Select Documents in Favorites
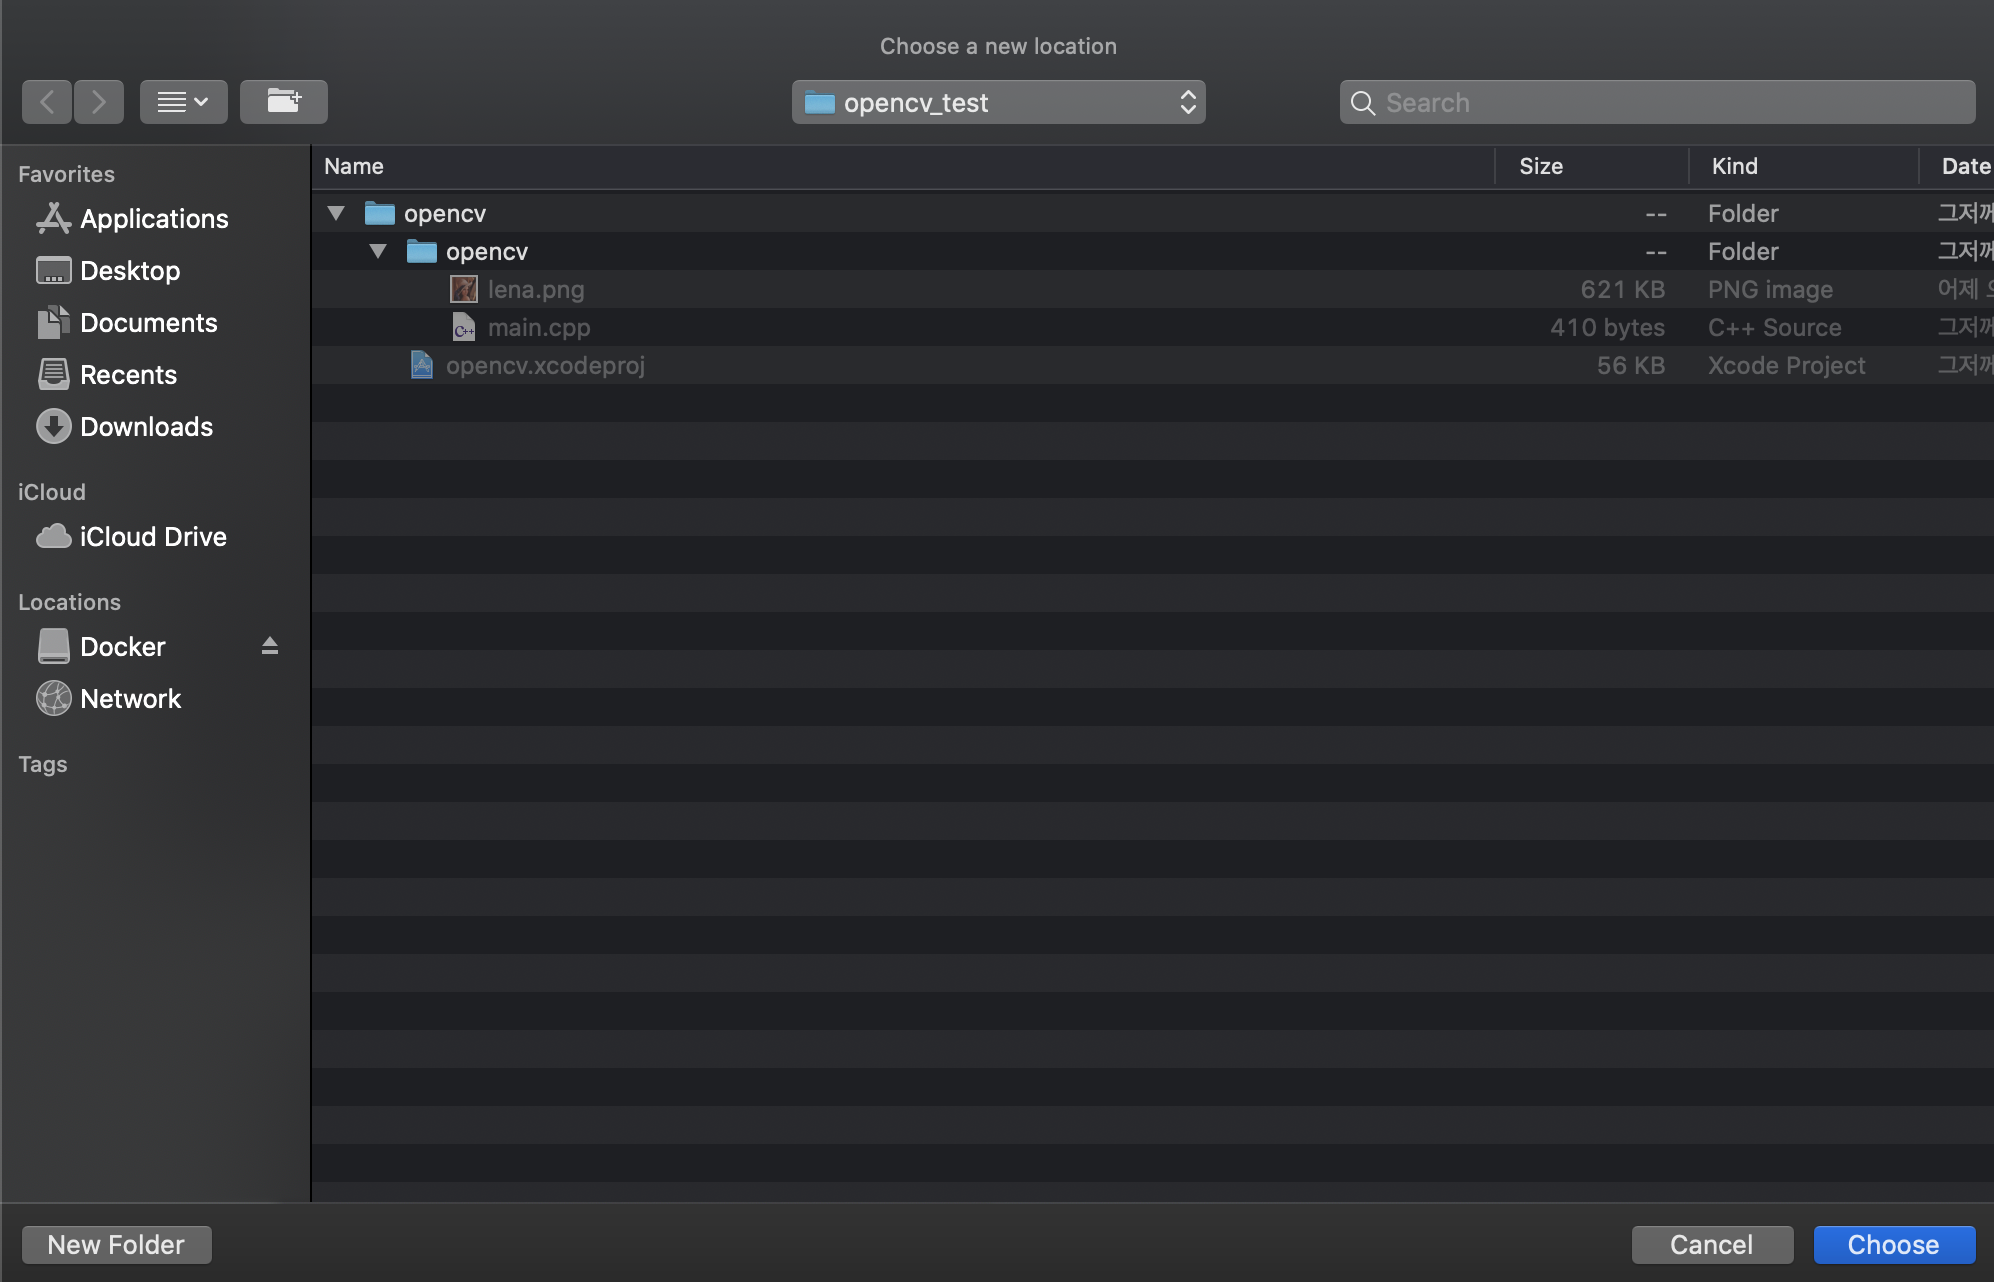1994x1282 pixels. pos(148,323)
